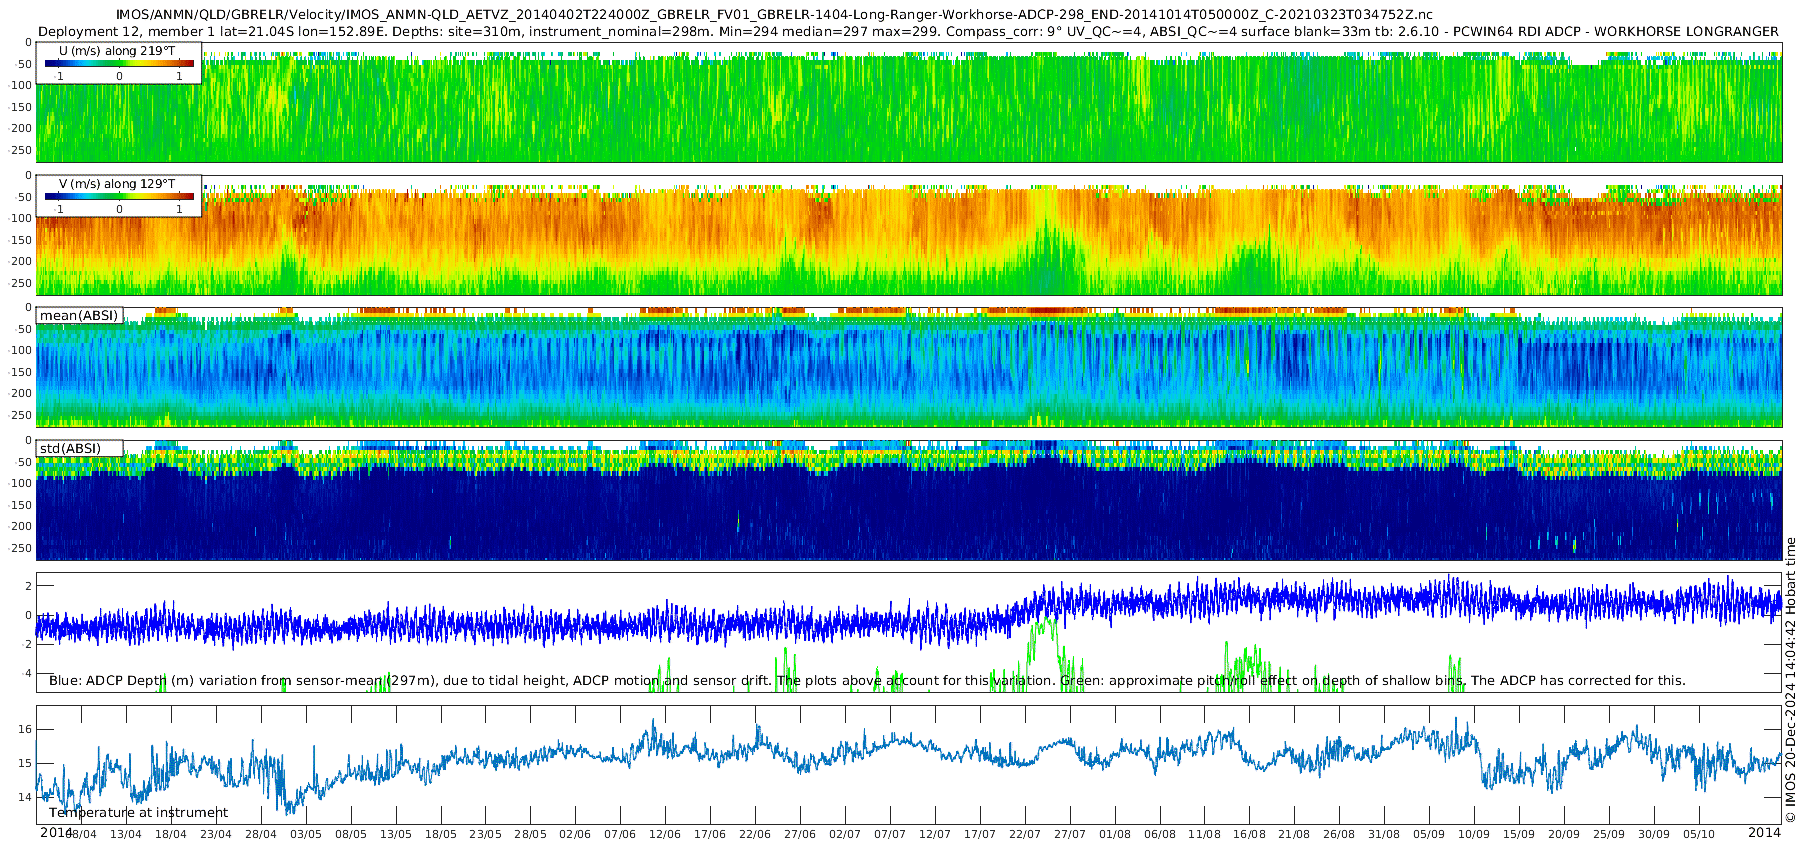The width and height of the screenshot is (1800, 850).
Task: Click the 28/04 date tick label
Action: (260, 834)
